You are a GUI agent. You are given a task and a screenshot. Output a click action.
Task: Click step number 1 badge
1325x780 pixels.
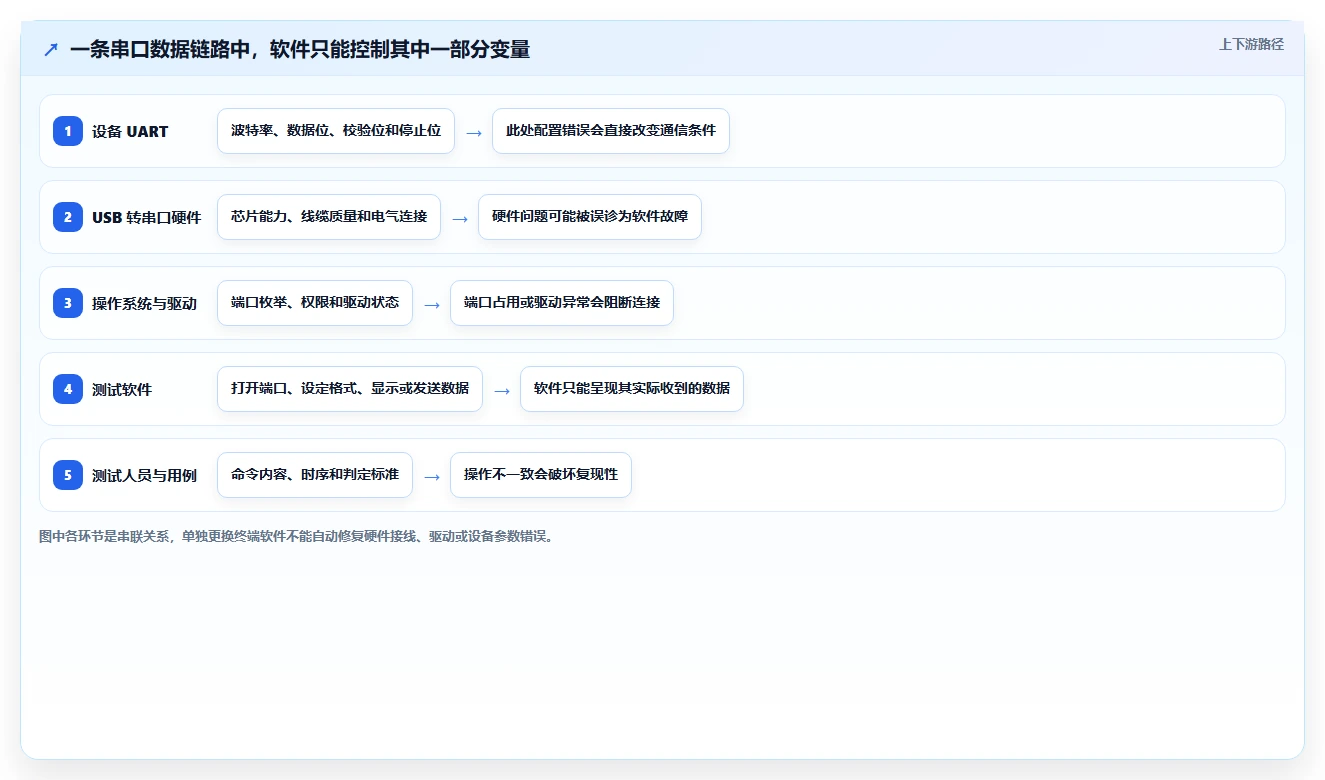pos(68,131)
